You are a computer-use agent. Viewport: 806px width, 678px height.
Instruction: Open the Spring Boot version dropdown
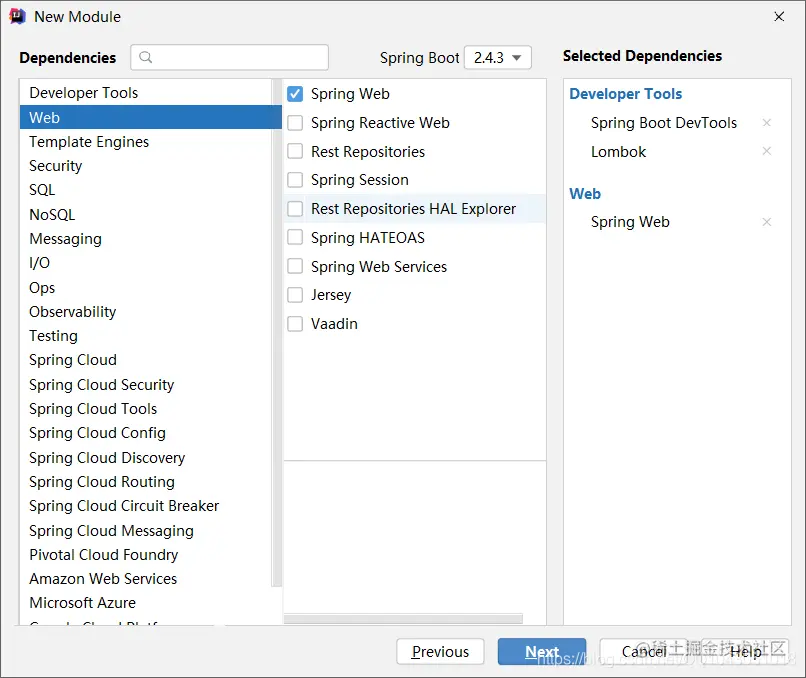coord(497,58)
